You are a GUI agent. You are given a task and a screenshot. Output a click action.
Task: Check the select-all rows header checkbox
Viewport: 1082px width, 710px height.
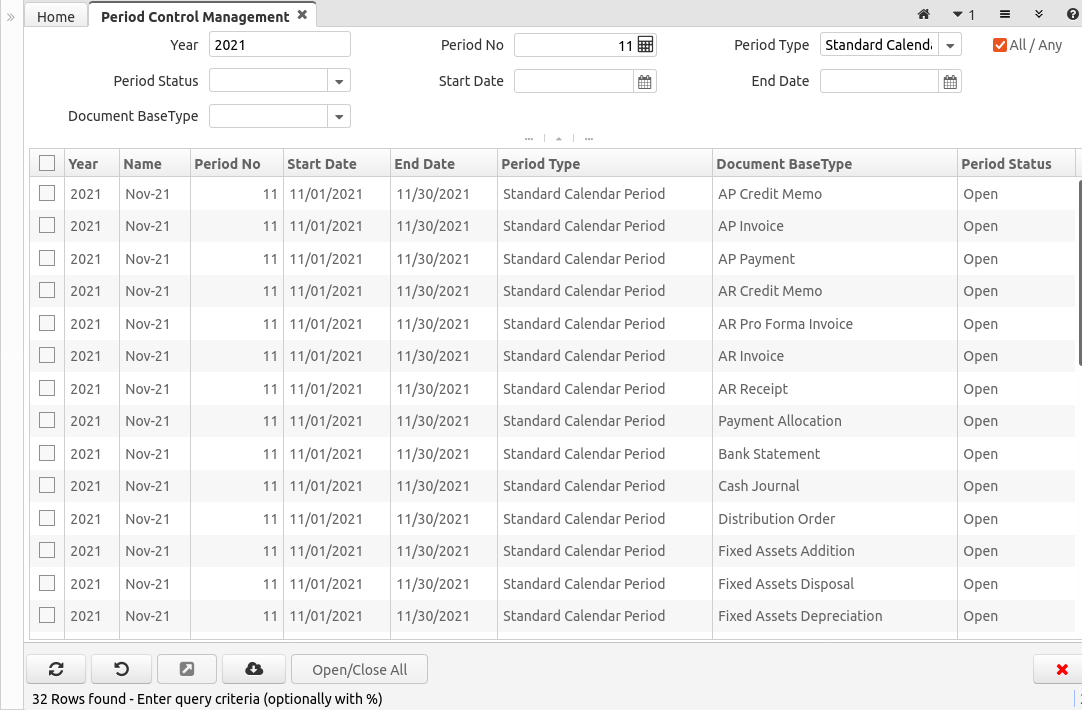click(47, 163)
